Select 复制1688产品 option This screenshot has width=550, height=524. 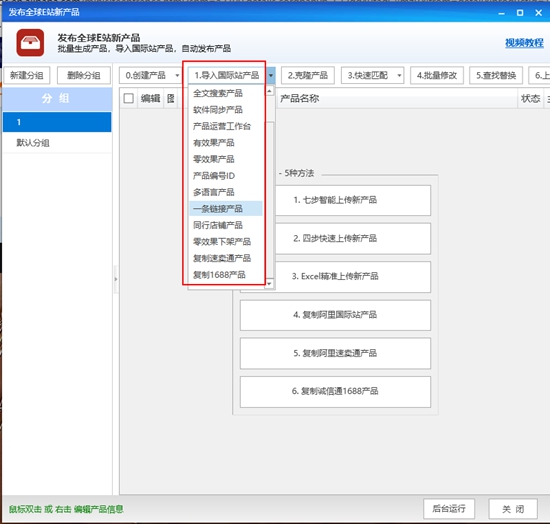[226, 275]
